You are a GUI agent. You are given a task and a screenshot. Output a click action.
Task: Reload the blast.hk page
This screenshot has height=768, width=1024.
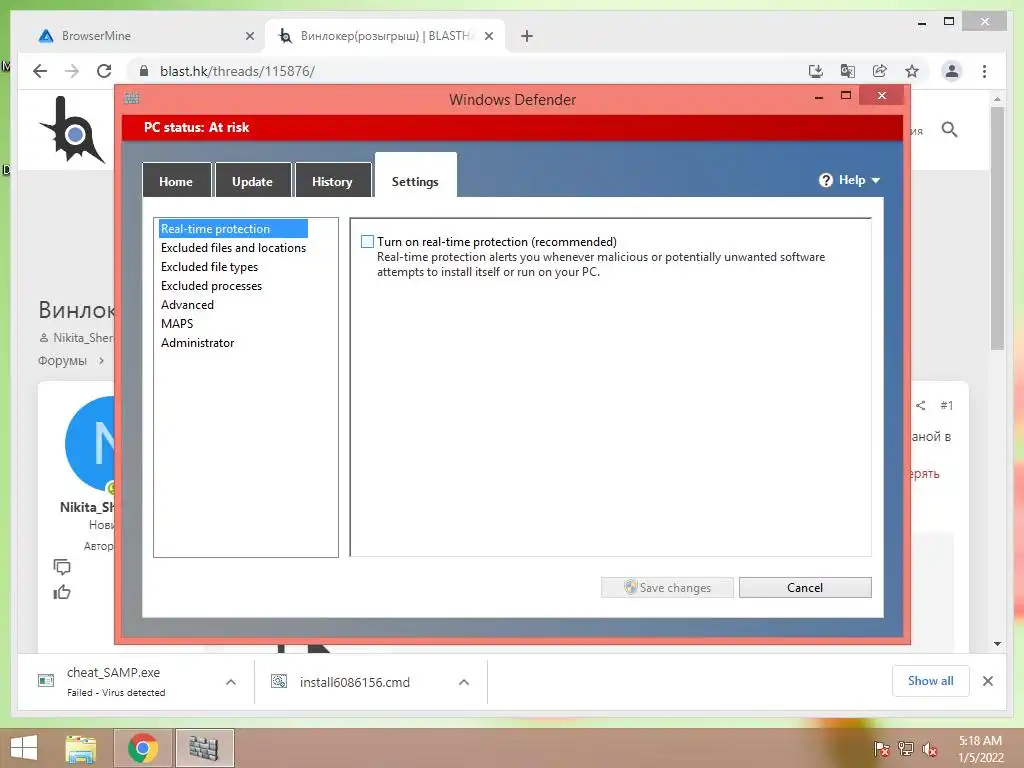(104, 71)
